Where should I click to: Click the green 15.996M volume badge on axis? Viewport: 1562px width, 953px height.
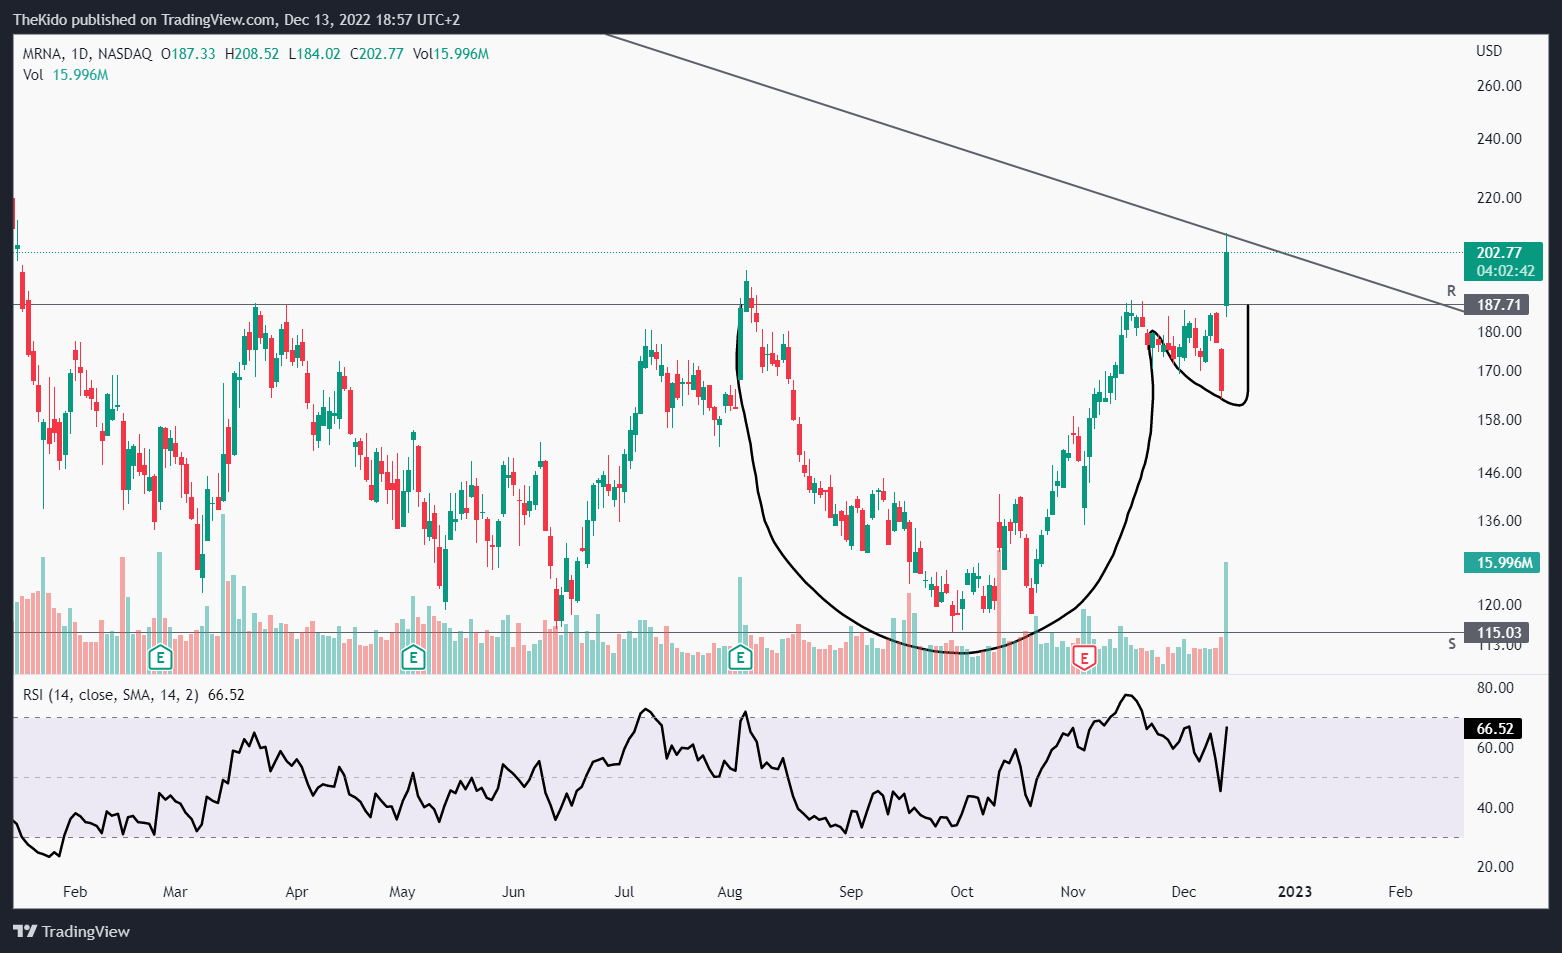pos(1503,563)
